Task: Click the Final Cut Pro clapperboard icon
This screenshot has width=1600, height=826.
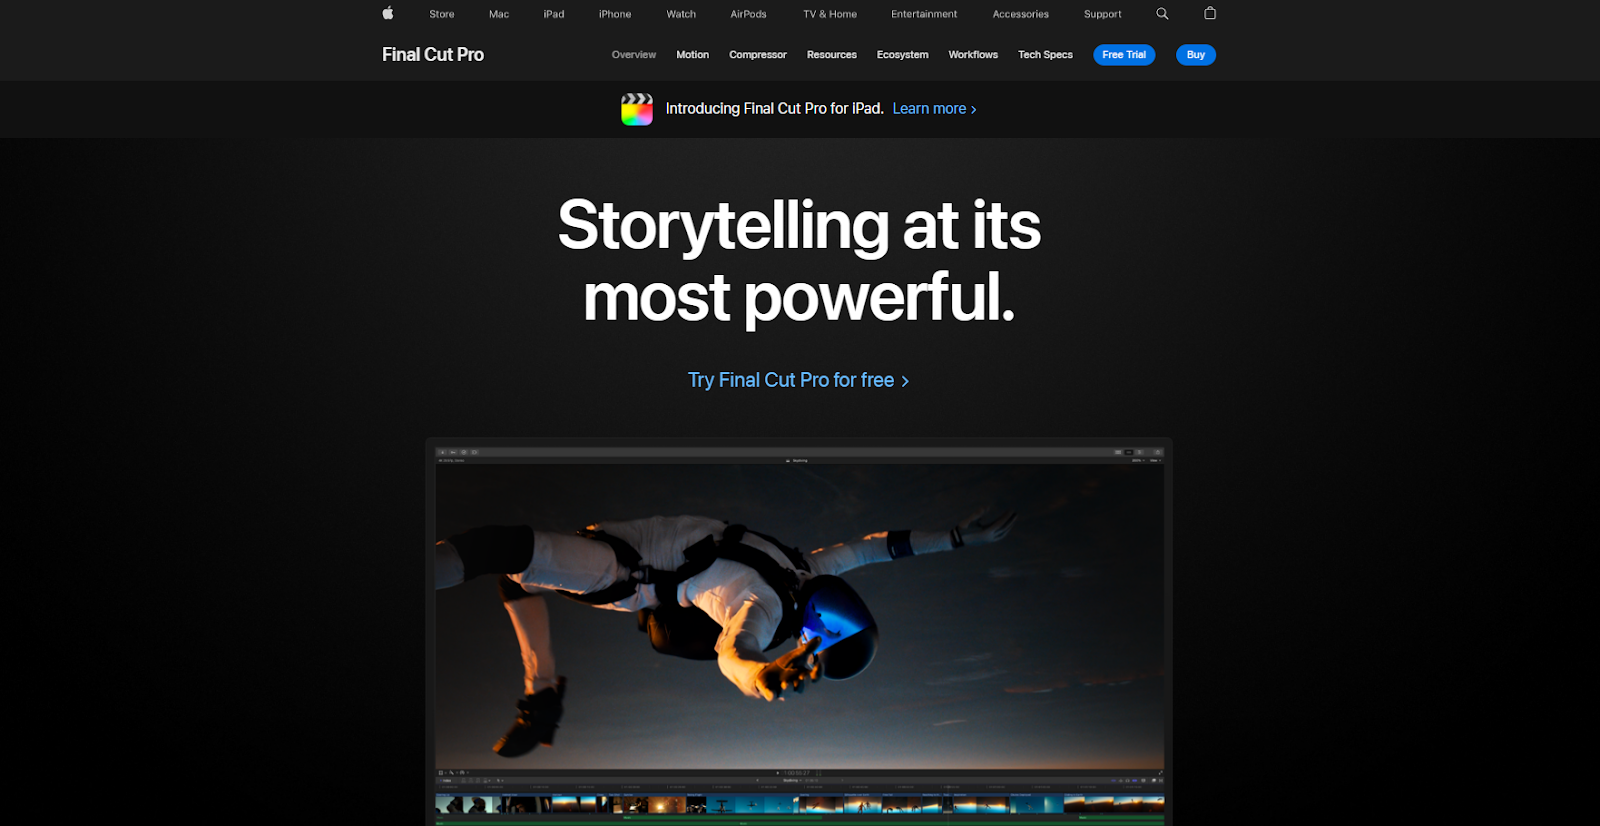Action: click(x=637, y=109)
